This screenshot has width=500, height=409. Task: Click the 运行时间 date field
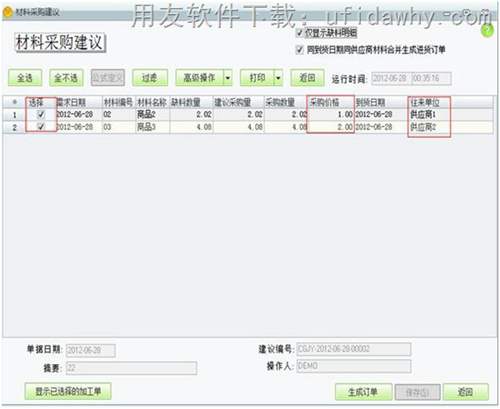391,79
